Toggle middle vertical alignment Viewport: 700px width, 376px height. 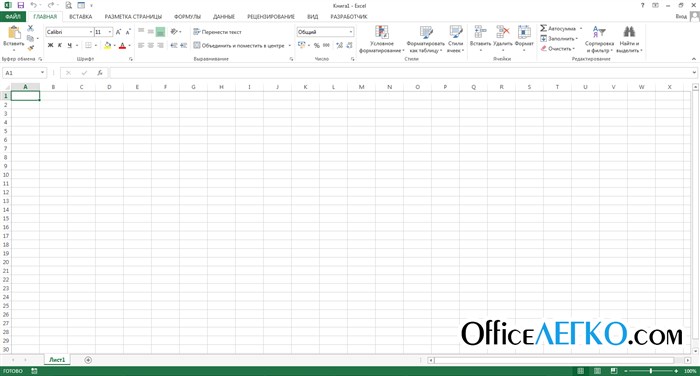click(x=151, y=32)
